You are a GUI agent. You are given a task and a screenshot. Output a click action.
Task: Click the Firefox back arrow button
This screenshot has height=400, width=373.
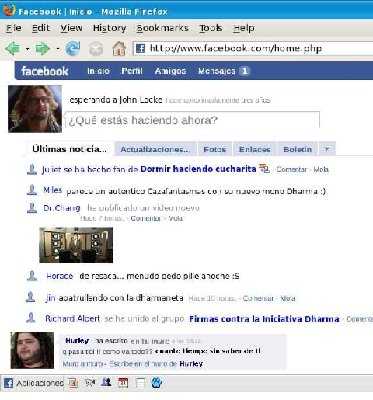(x=13, y=49)
